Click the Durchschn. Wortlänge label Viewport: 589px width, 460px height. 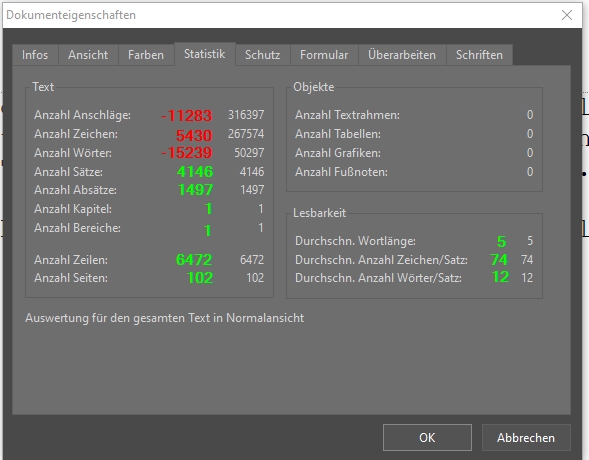pyautogui.click(x=355, y=241)
